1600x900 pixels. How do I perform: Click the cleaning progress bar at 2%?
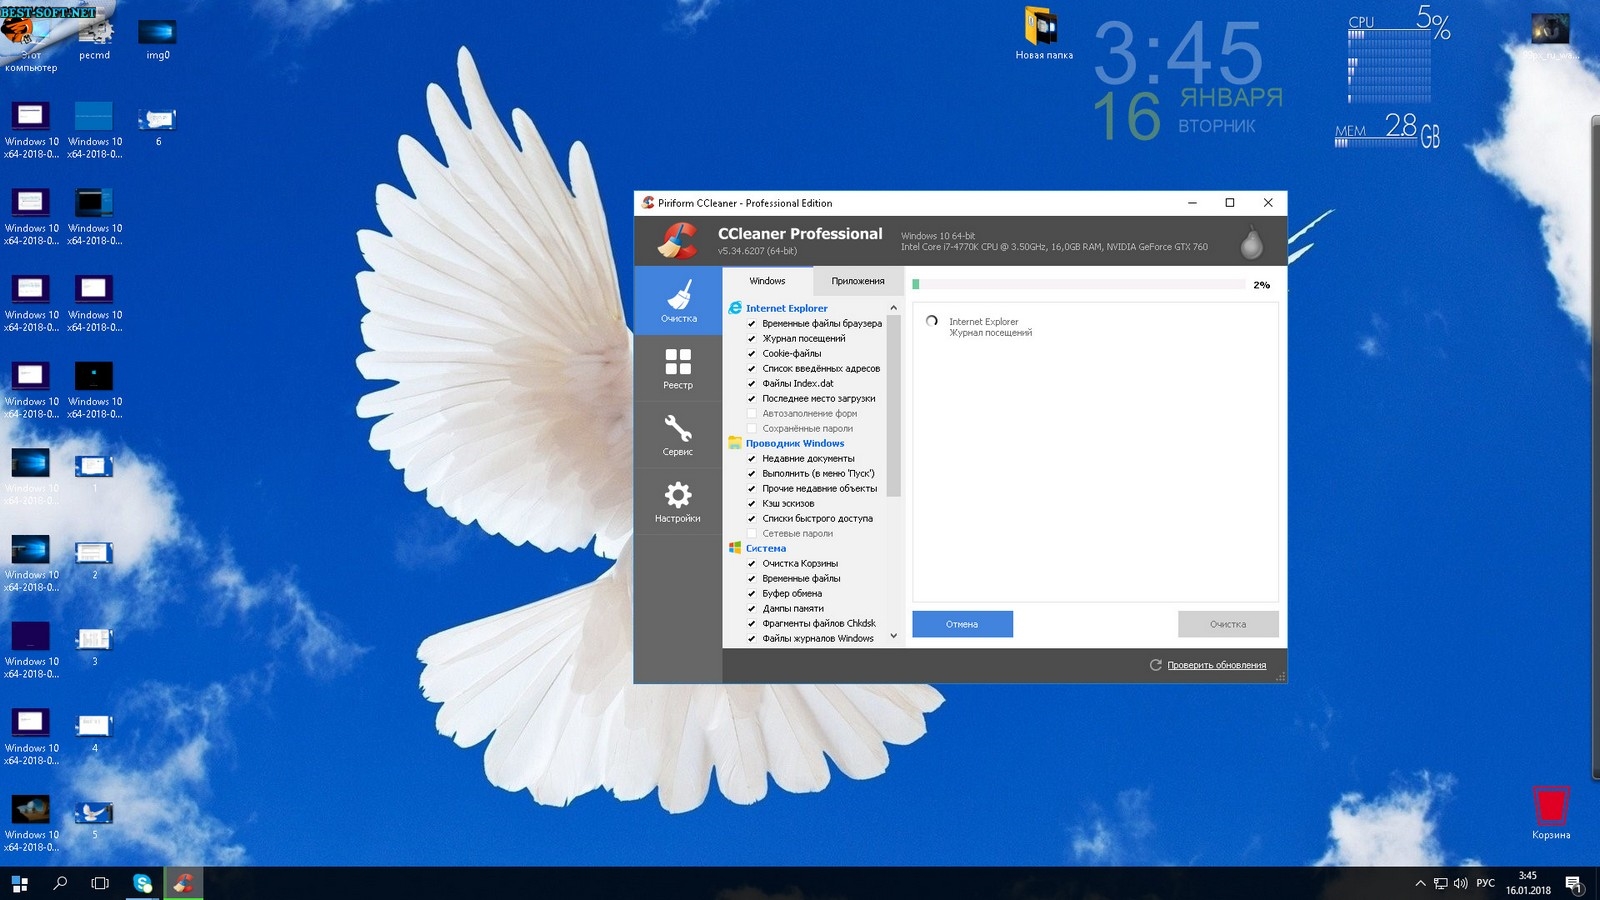coord(1078,285)
